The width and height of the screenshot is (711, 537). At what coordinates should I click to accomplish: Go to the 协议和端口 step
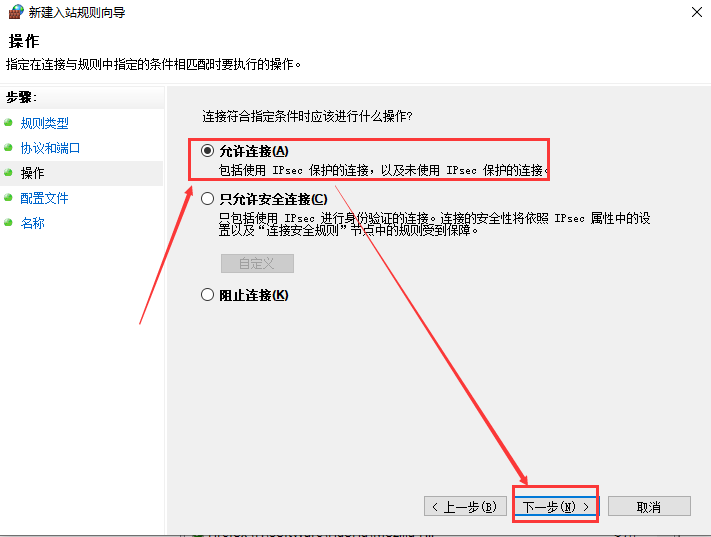click(50, 148)
